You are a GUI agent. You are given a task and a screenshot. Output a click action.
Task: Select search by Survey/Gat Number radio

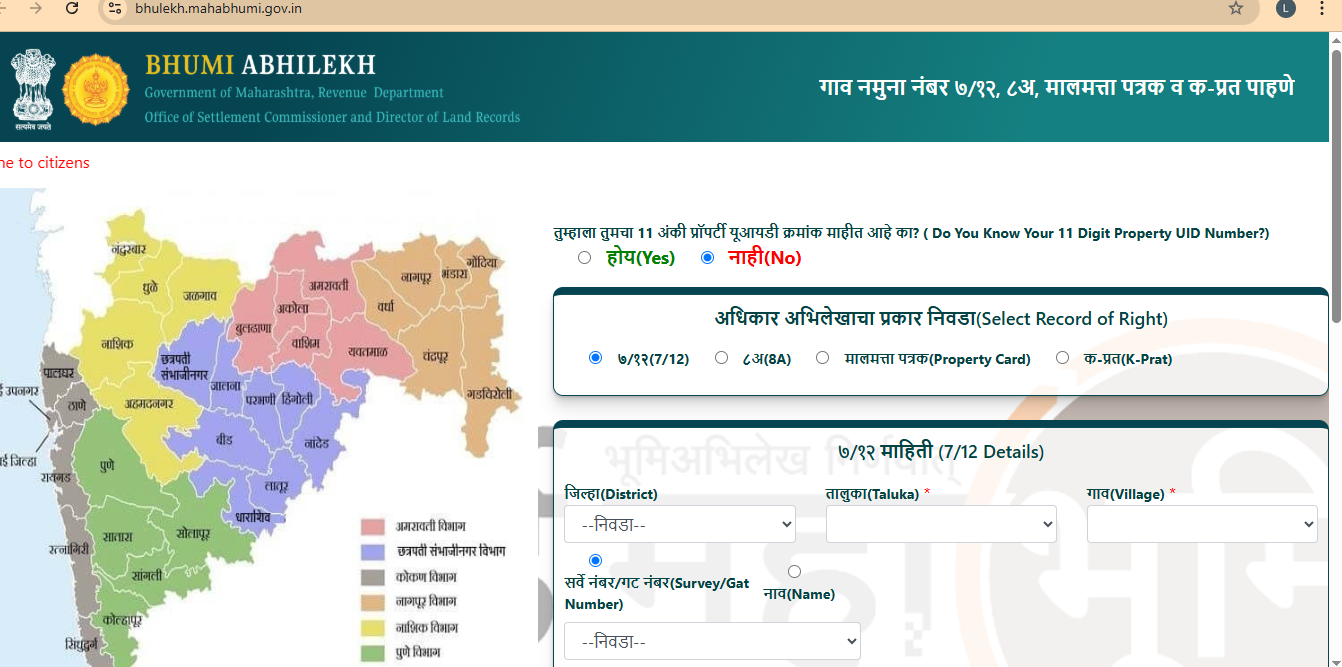pos(596,561)
